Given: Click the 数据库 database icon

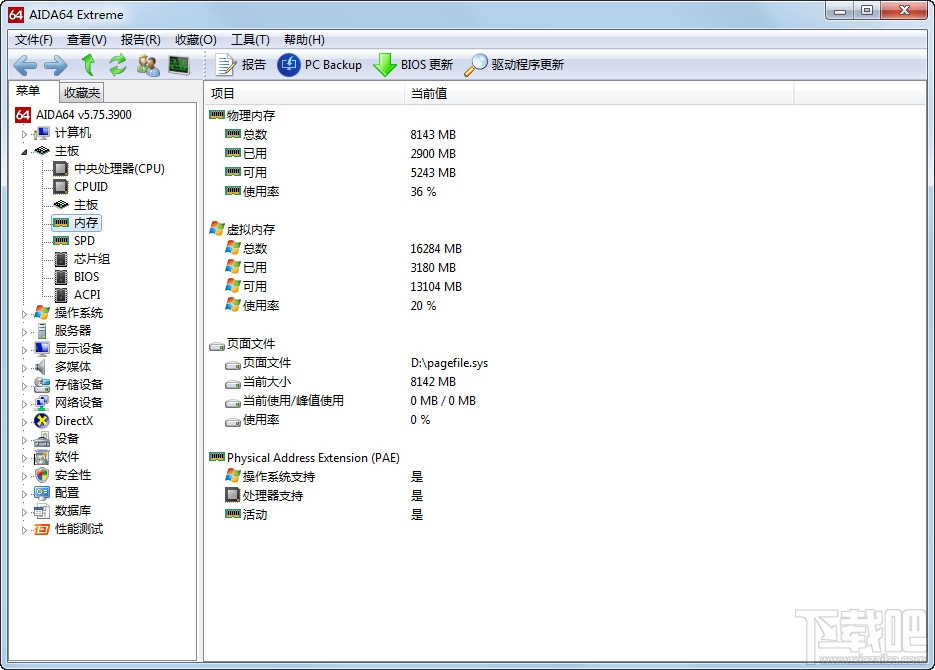Looking at the screenshot, I should 41,511.
